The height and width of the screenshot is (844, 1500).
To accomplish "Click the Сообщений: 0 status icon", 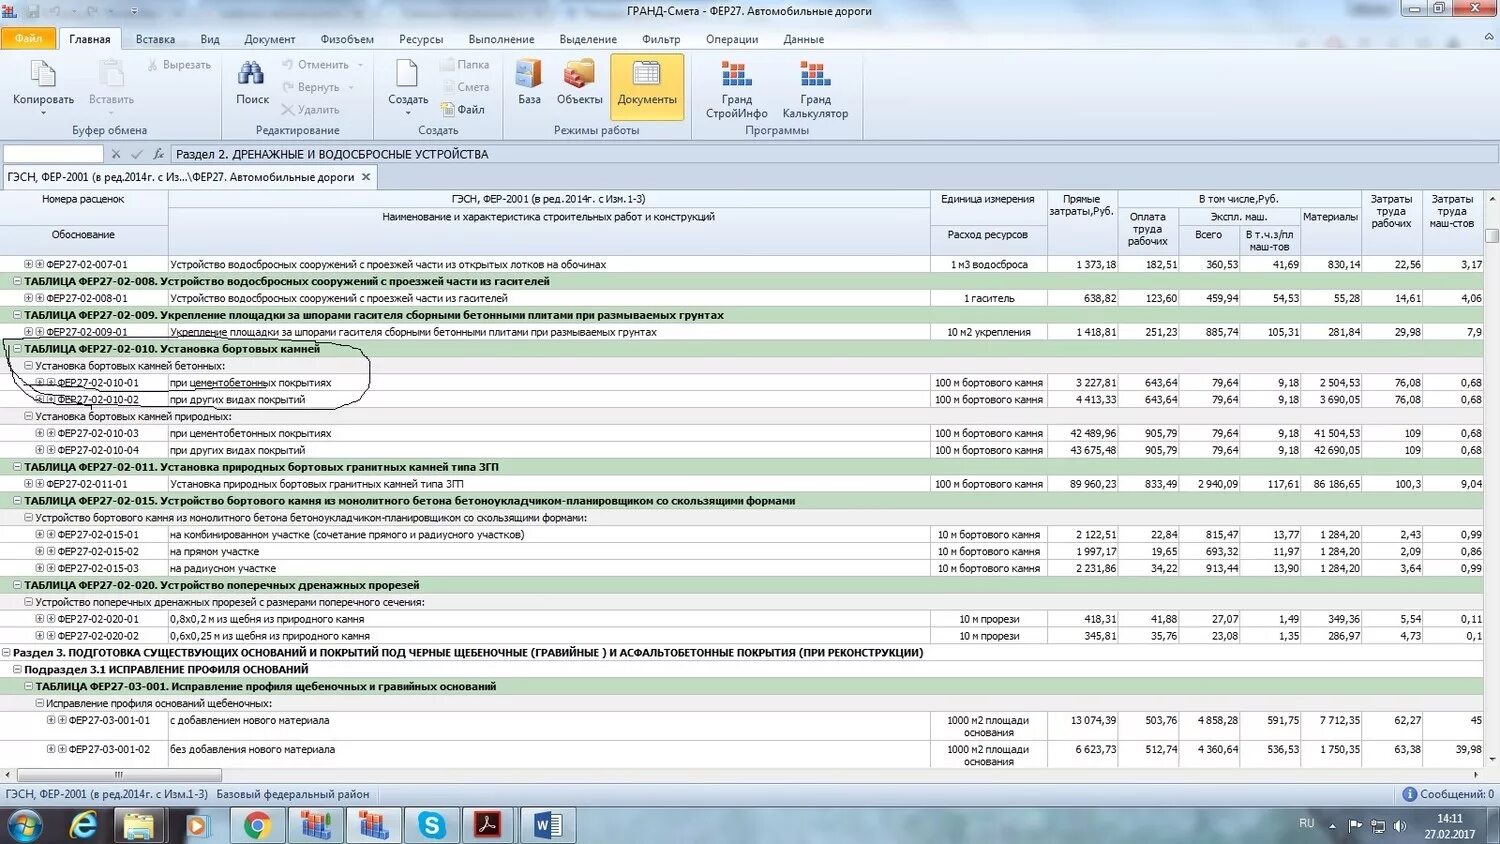I will (x=1409, y=794).
